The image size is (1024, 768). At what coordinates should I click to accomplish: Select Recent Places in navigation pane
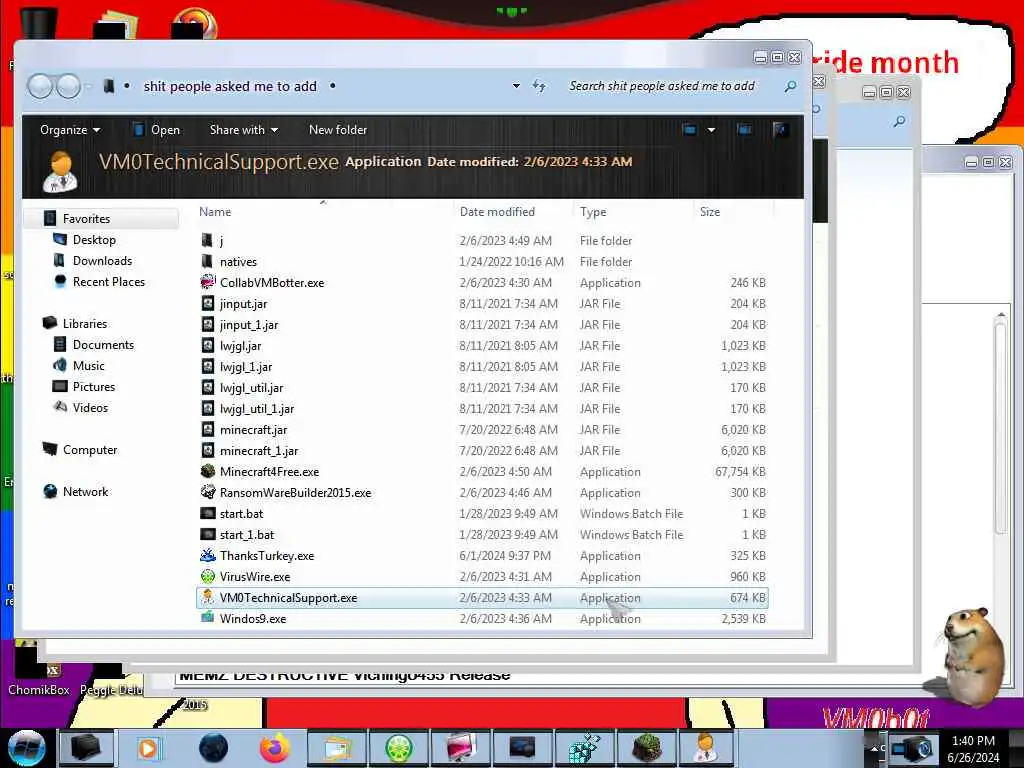[108, 281]
